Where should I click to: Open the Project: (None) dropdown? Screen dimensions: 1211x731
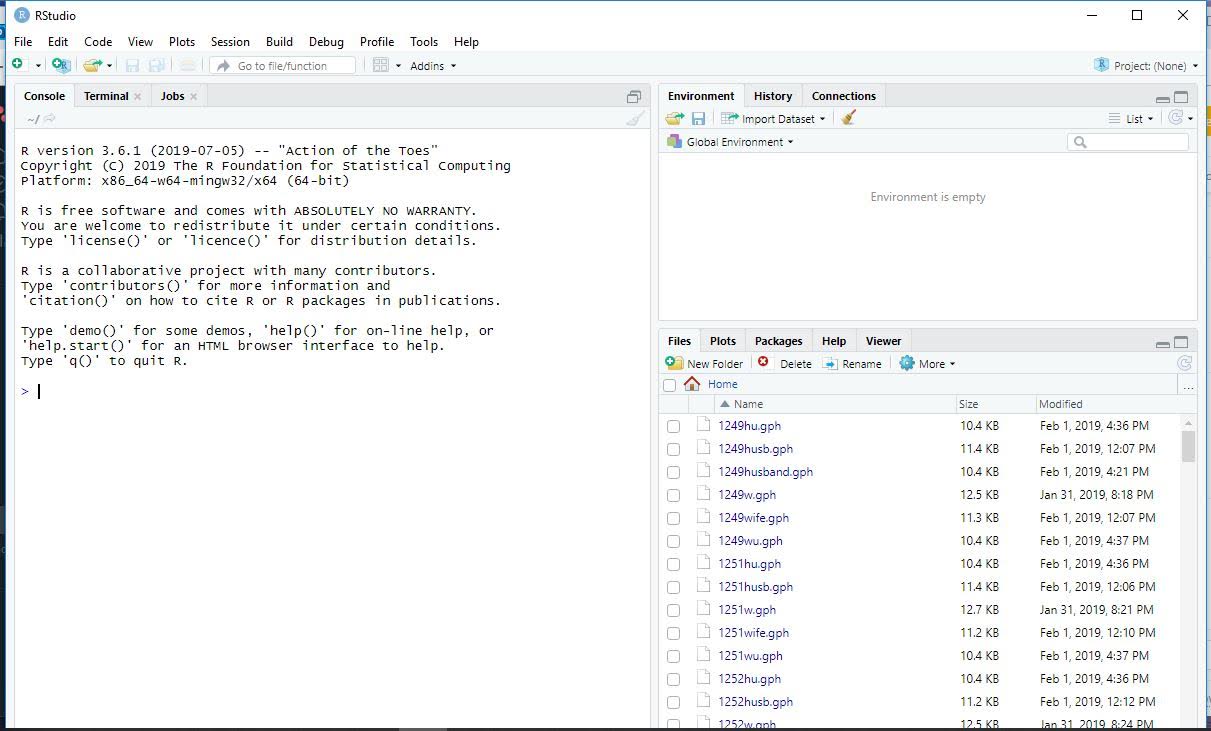pos(1146,65)
